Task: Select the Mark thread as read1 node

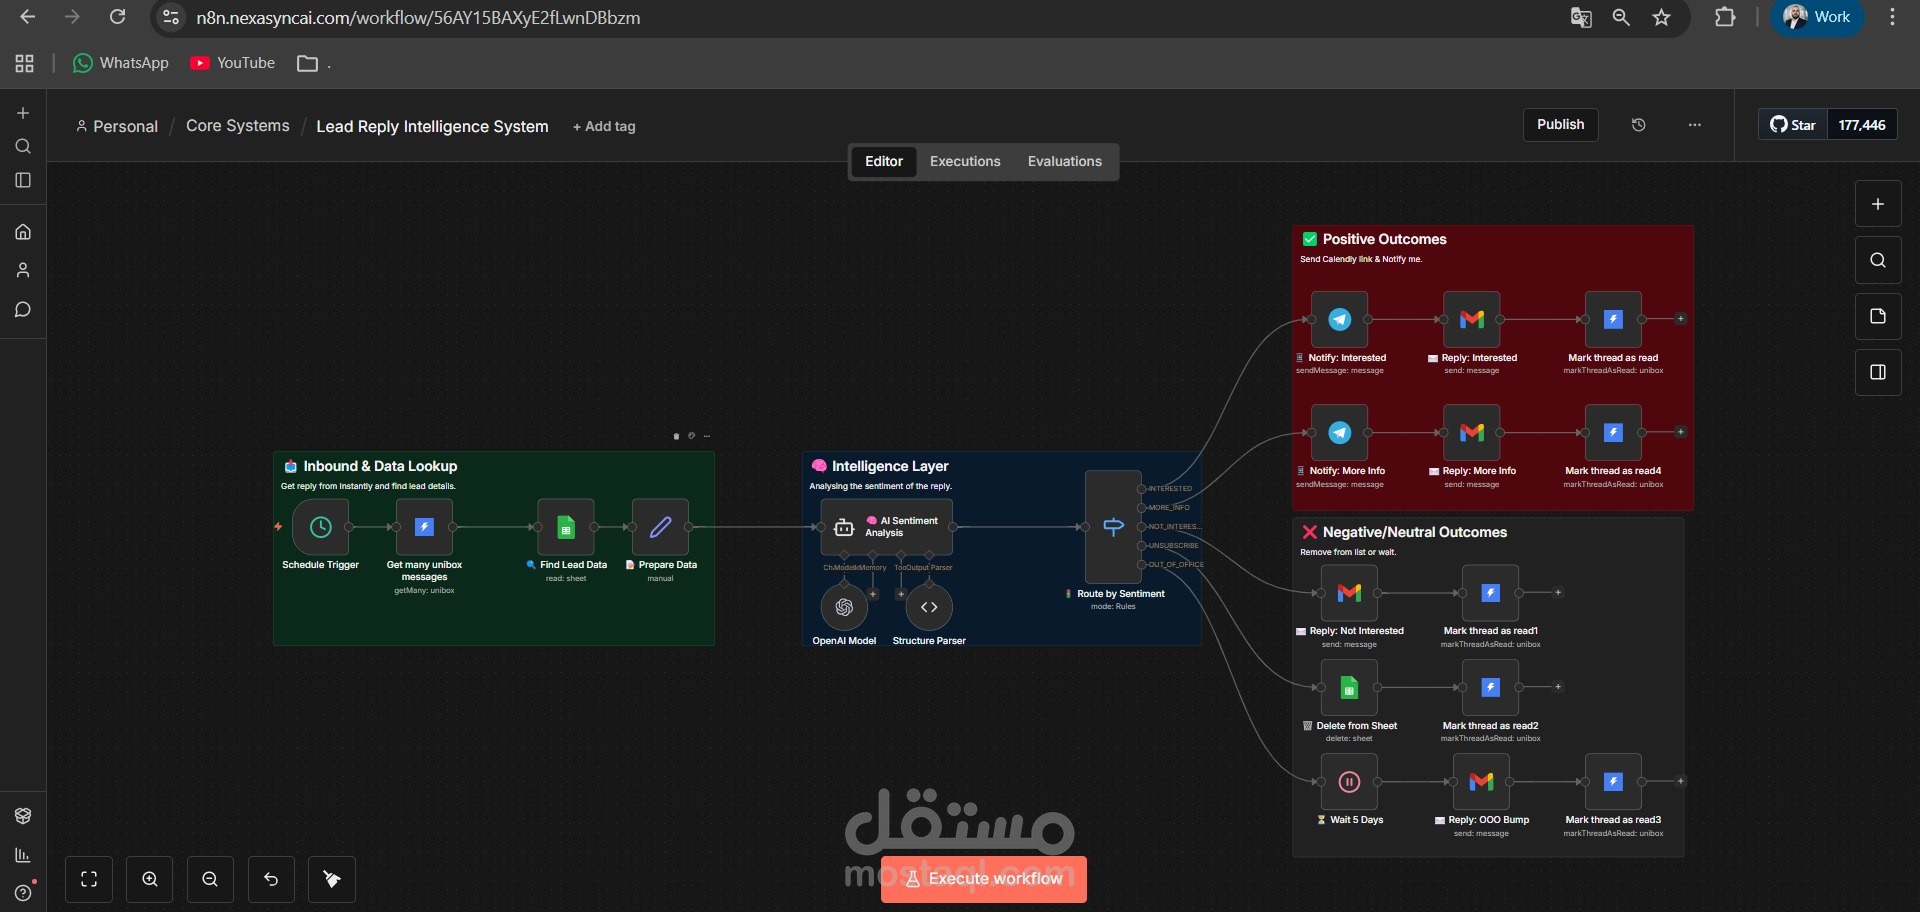Action: [x=1490, y=593]
